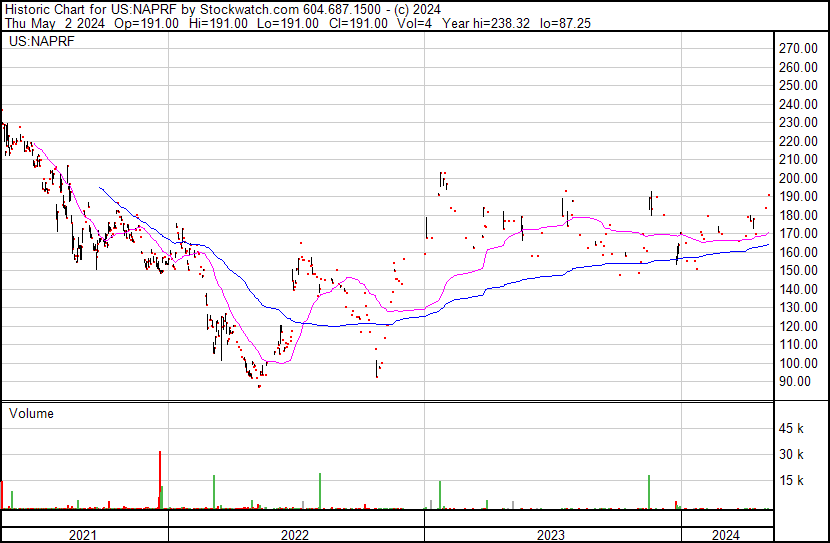Click the 220.00 price axis label
The image size is (830, 543).
click(x=798, y=141)
